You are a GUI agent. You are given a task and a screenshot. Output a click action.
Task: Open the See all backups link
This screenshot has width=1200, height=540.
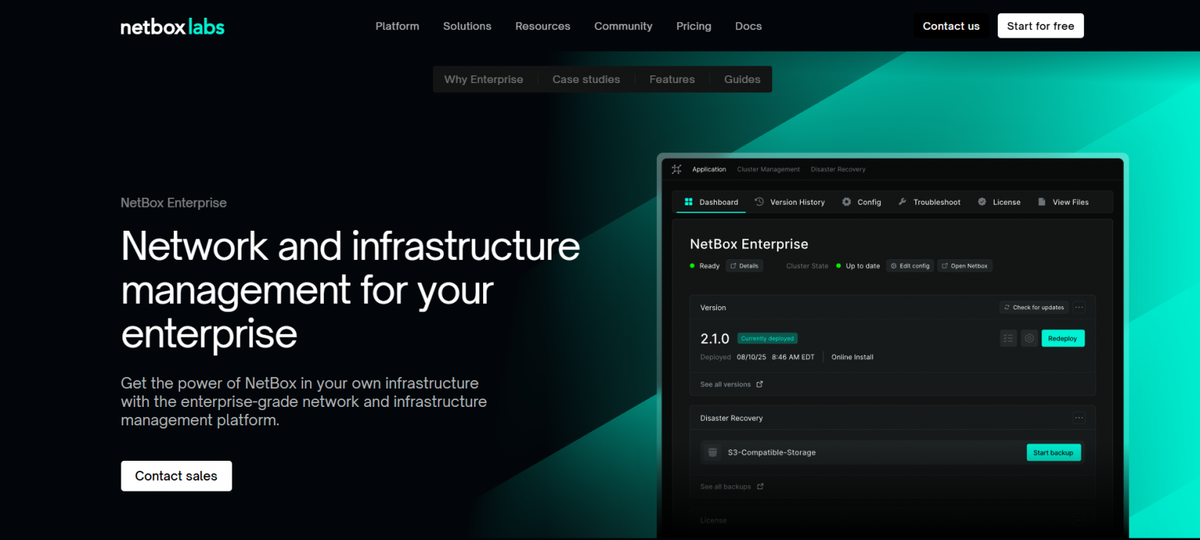point(732,486)
